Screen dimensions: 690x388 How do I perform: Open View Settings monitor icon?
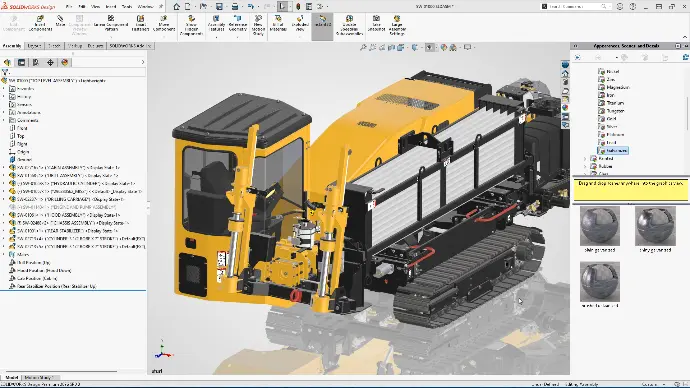[467, 47]
